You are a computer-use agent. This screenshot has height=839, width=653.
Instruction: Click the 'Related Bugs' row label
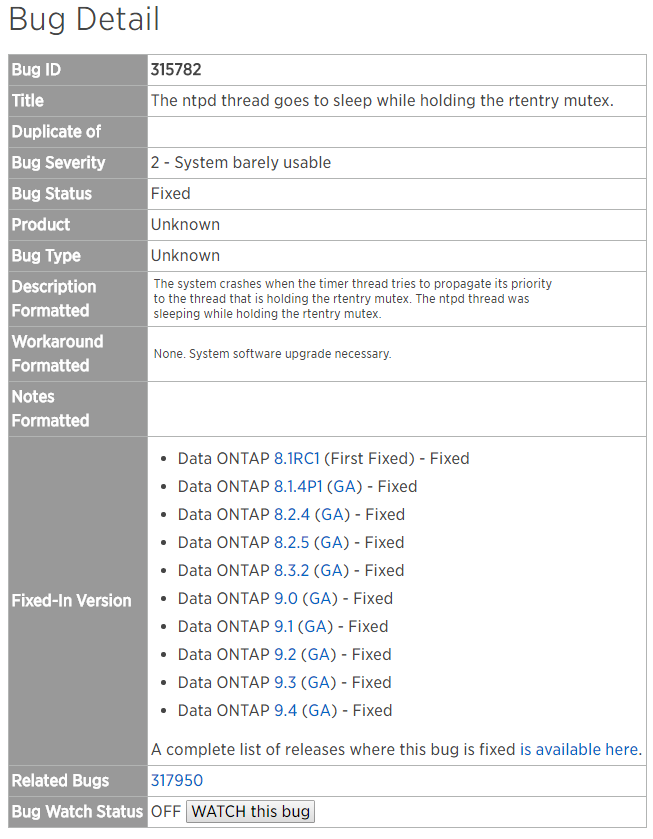coord(60,781)
